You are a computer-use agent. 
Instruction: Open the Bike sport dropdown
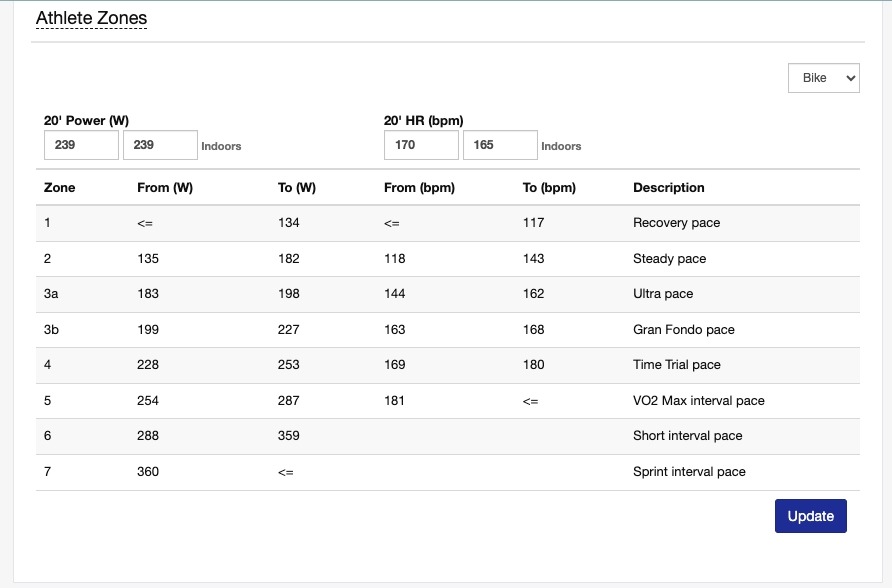pos(823,78)
